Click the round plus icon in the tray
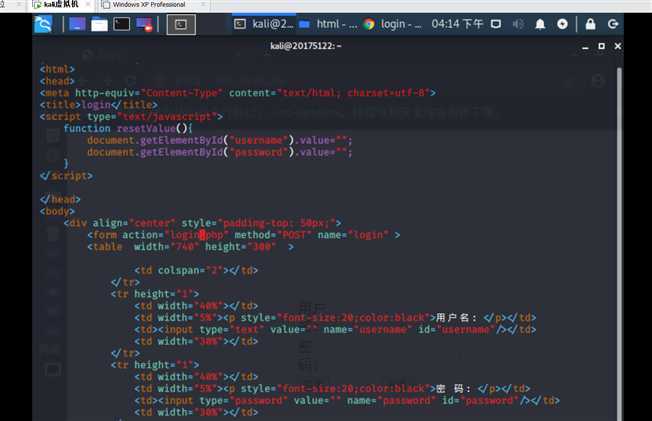 click(562, 24)
